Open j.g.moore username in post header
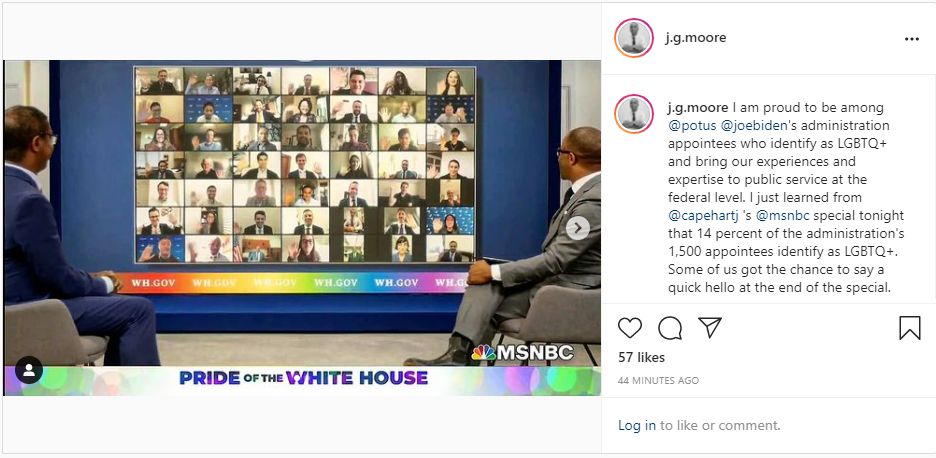This screenshot has width=936, height=458. click(x=696, y=38)
